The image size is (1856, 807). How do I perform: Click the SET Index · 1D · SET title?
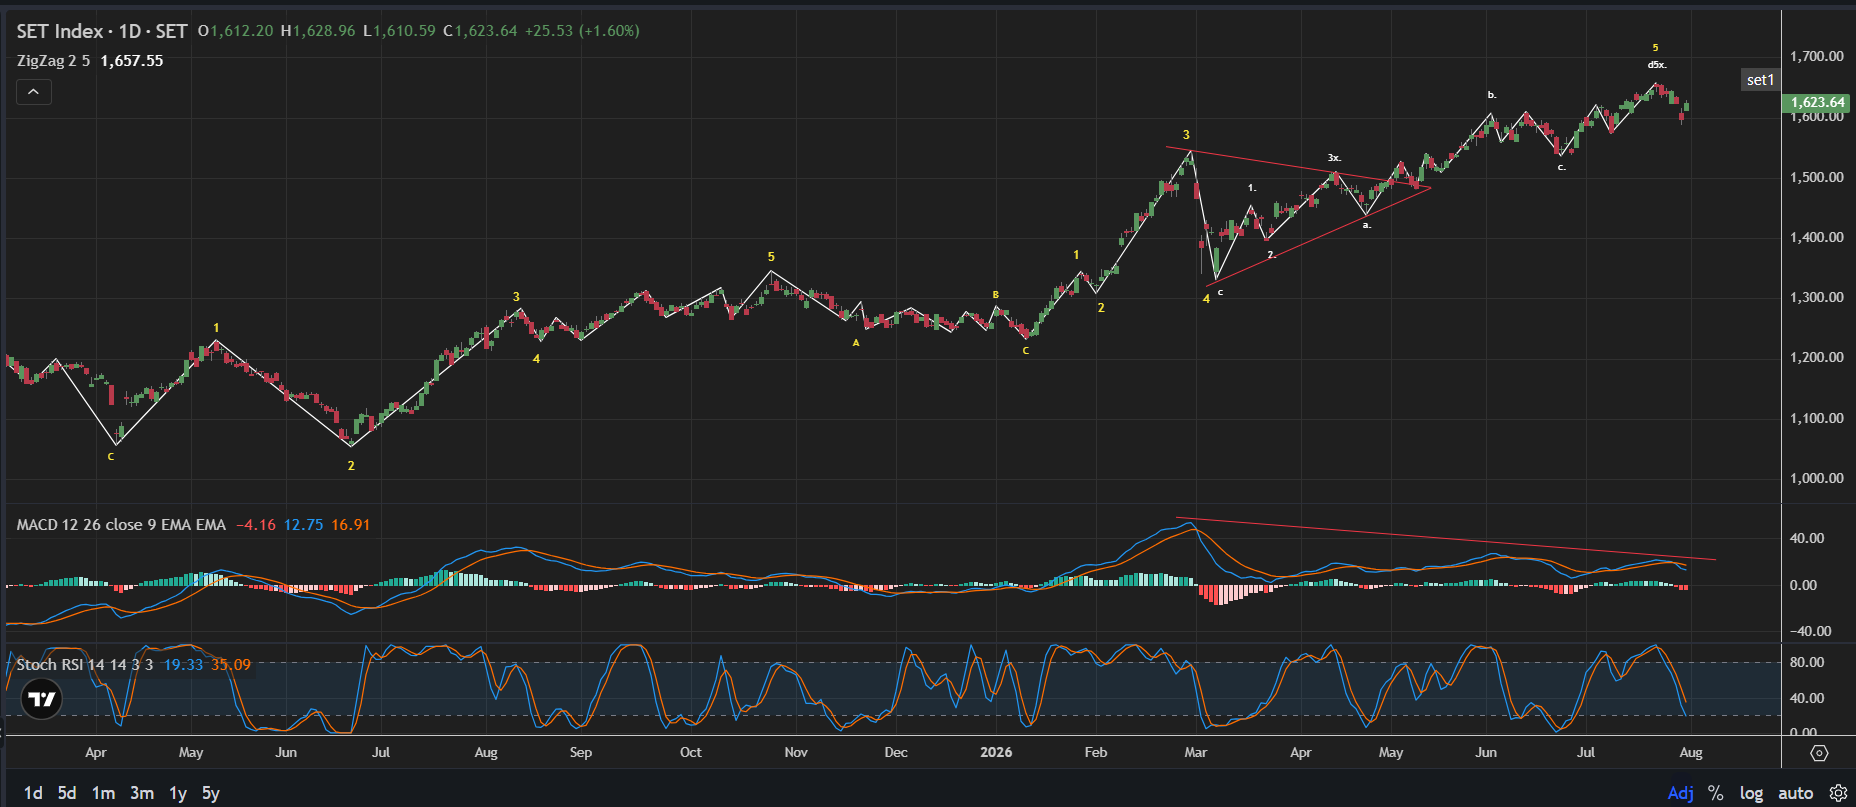[x=102, y=31]
